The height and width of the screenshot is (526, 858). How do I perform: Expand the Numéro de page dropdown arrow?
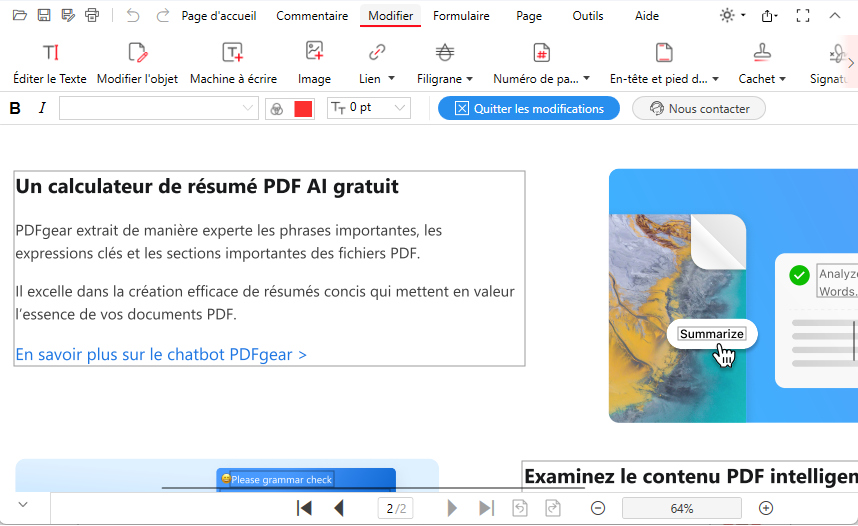587,79
